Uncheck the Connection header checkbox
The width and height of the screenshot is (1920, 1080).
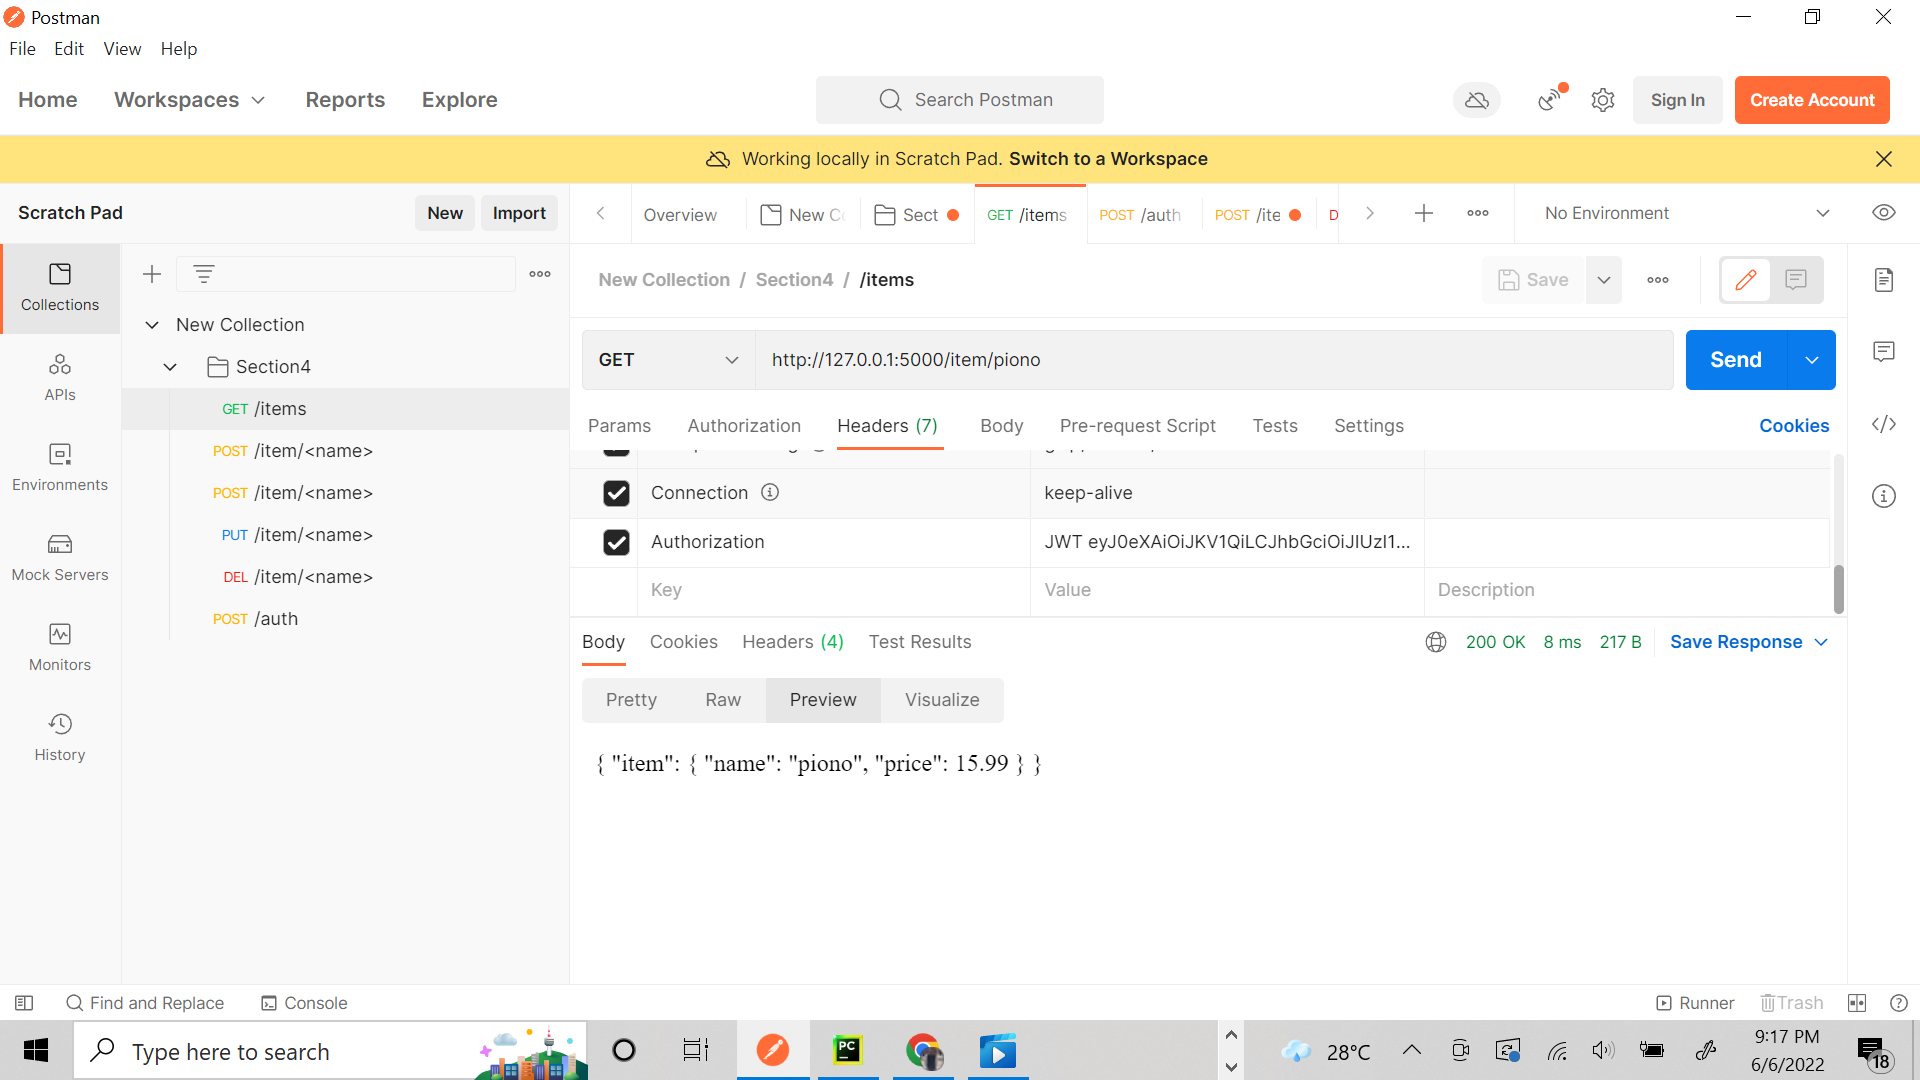click(617, 493)
